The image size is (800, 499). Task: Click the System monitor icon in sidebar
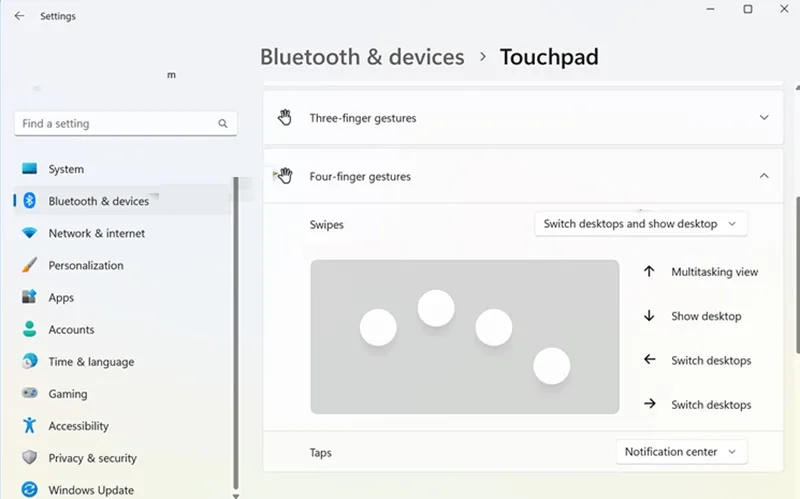click(x=30, y=169)
